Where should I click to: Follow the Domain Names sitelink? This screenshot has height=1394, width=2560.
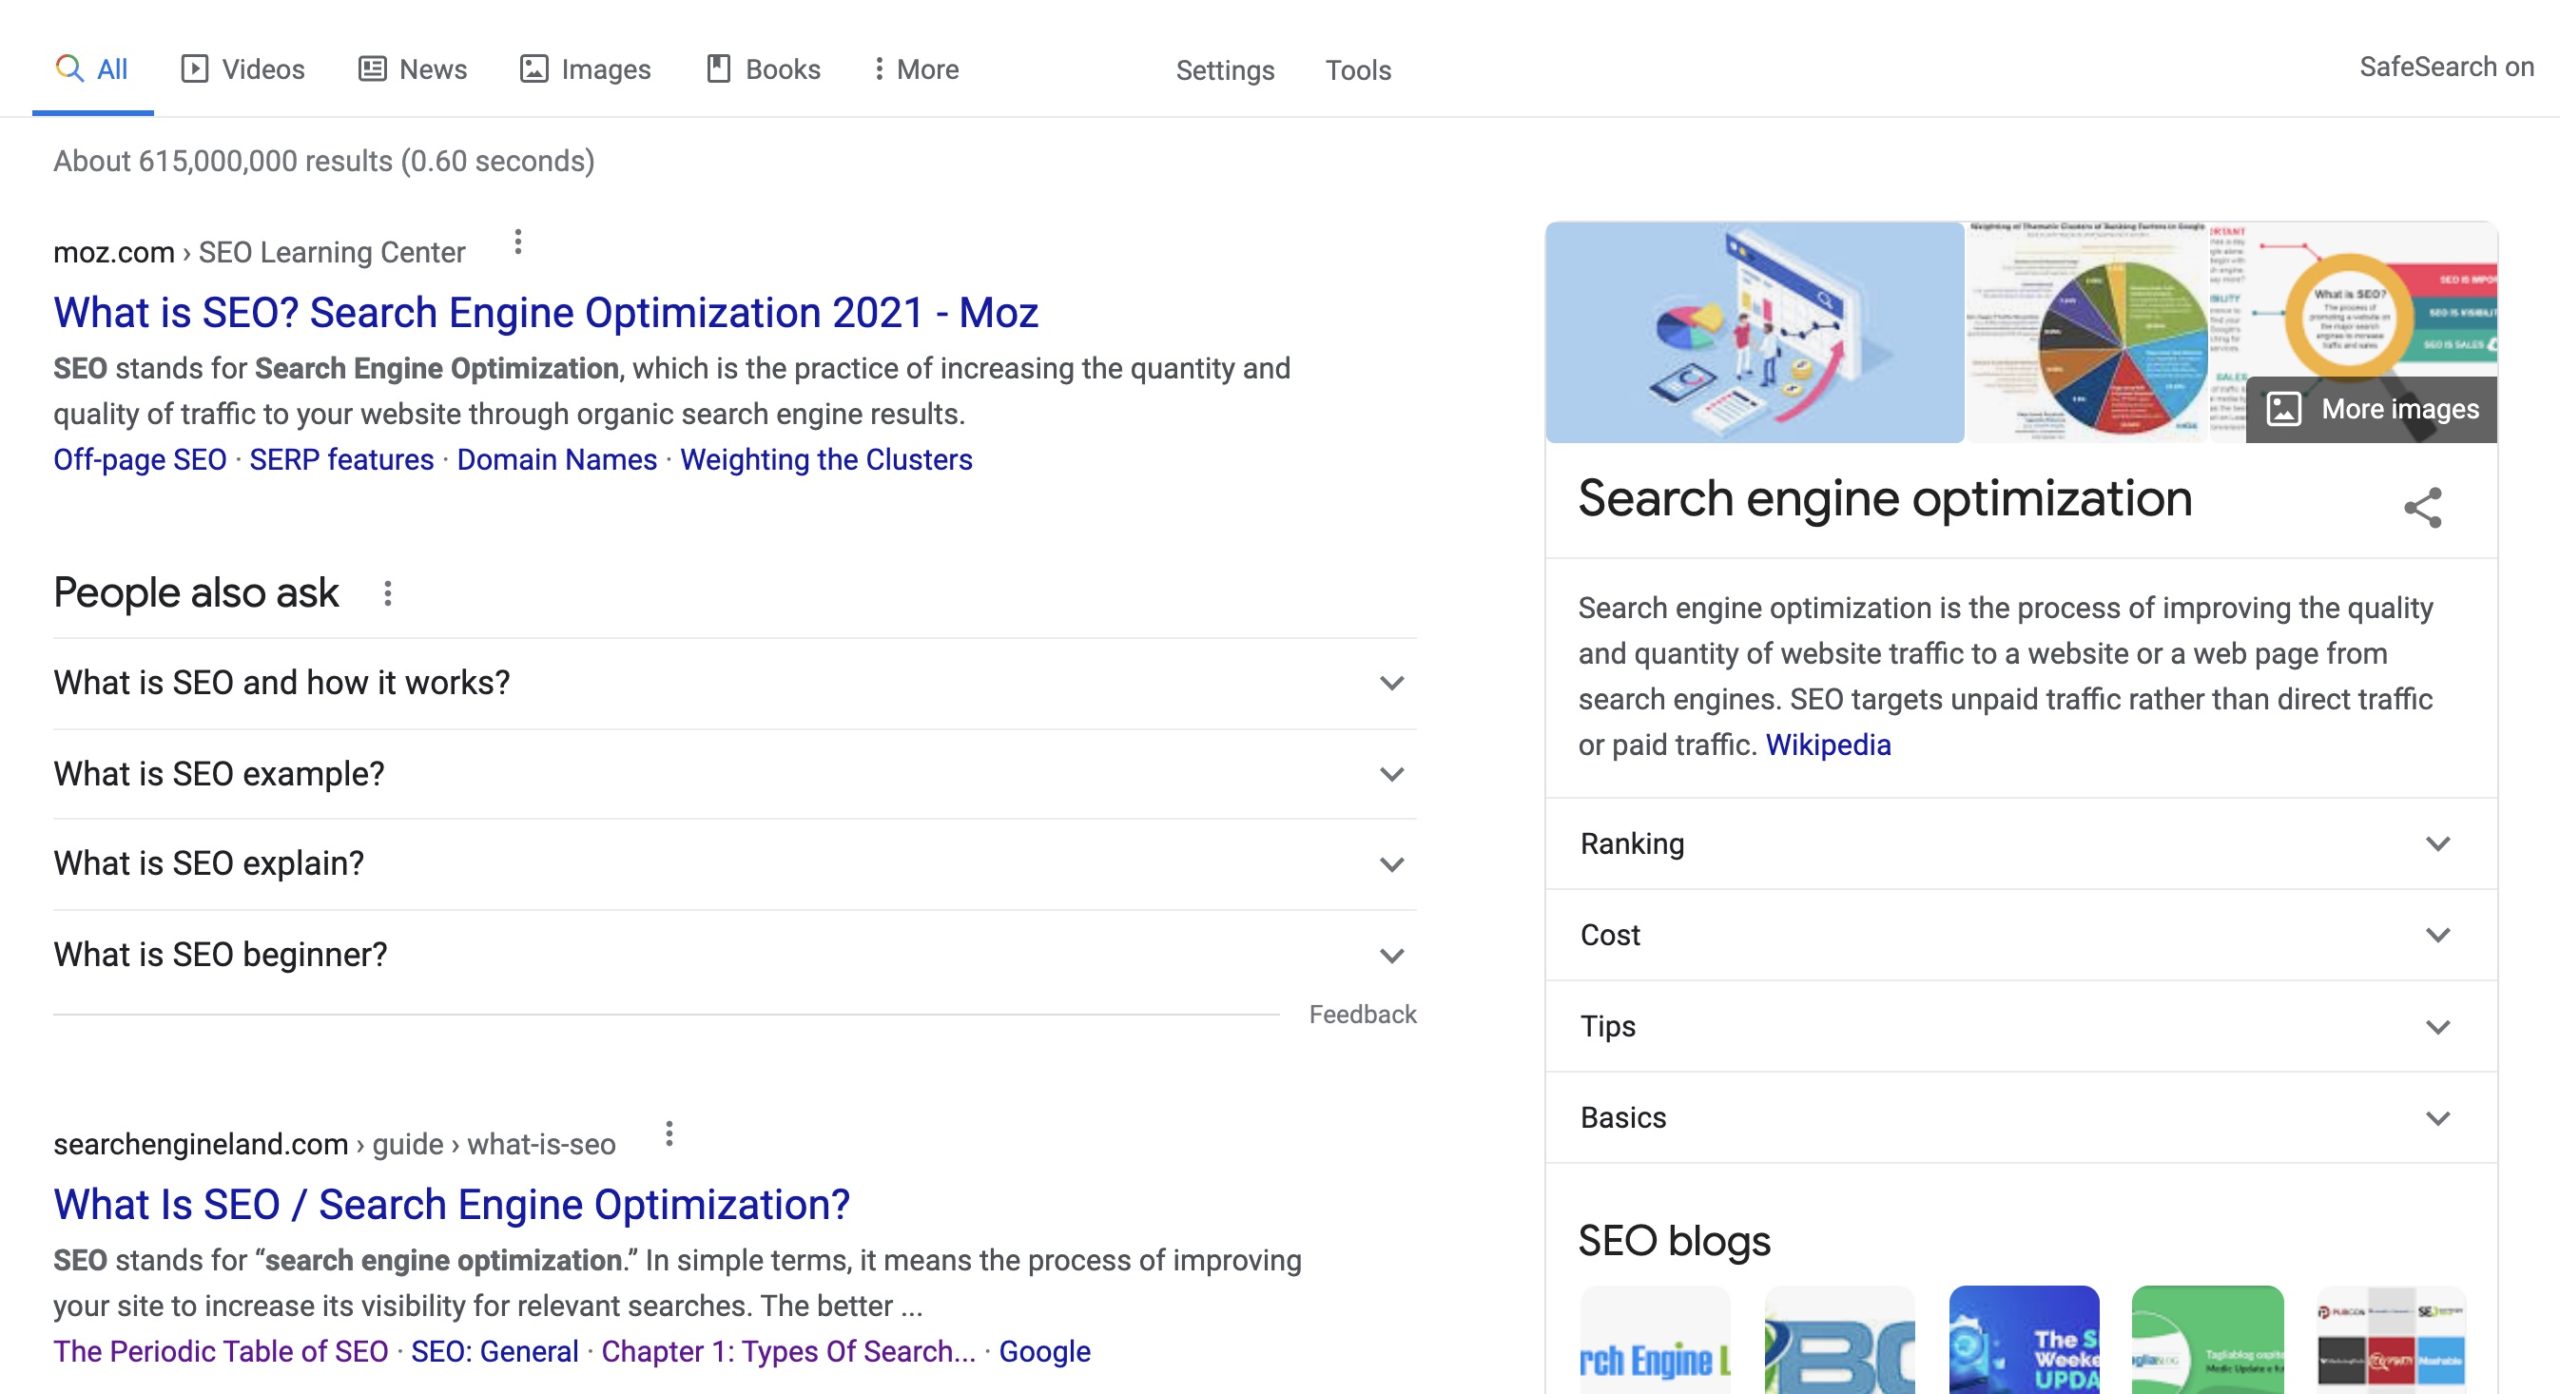(557, 459)
